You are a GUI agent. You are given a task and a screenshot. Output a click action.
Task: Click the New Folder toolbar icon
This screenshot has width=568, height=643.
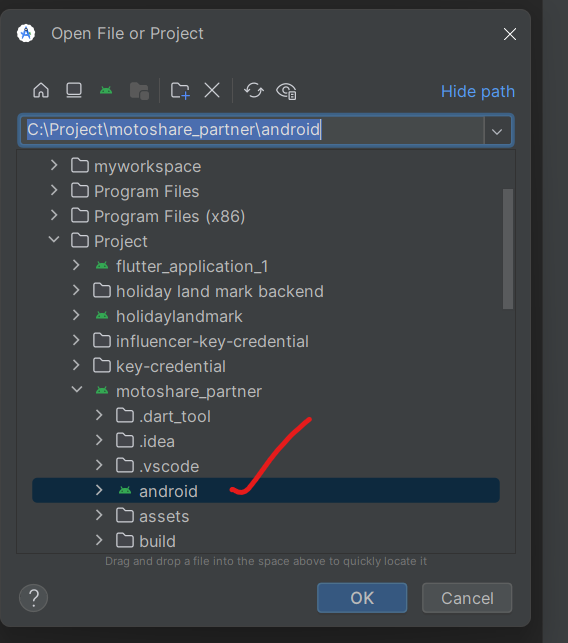pyautogui.click(x=180, y=91)
